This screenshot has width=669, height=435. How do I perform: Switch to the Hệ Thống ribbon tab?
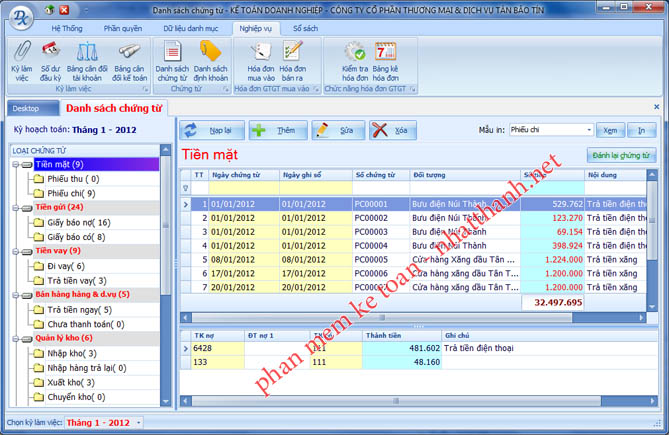pyautogui.click(x=67, y=29)
